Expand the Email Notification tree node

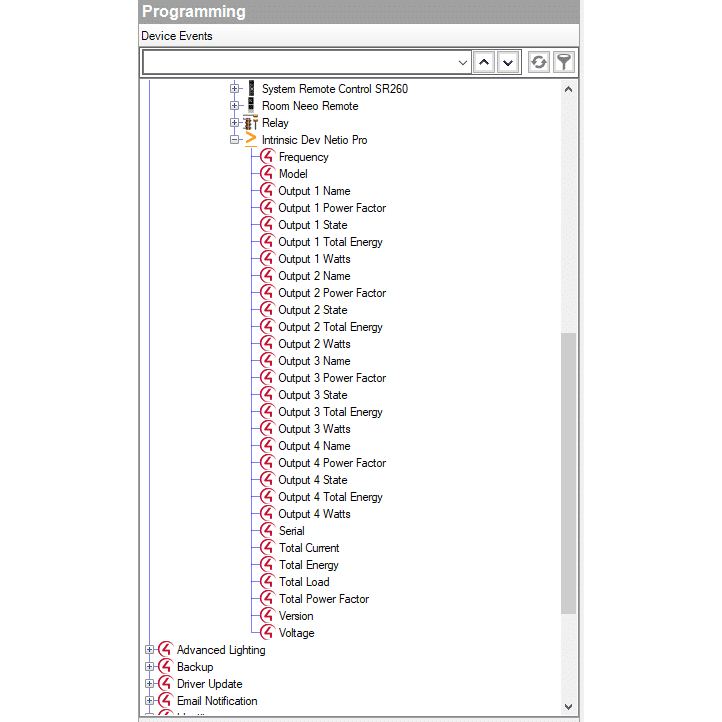(150, 701)
